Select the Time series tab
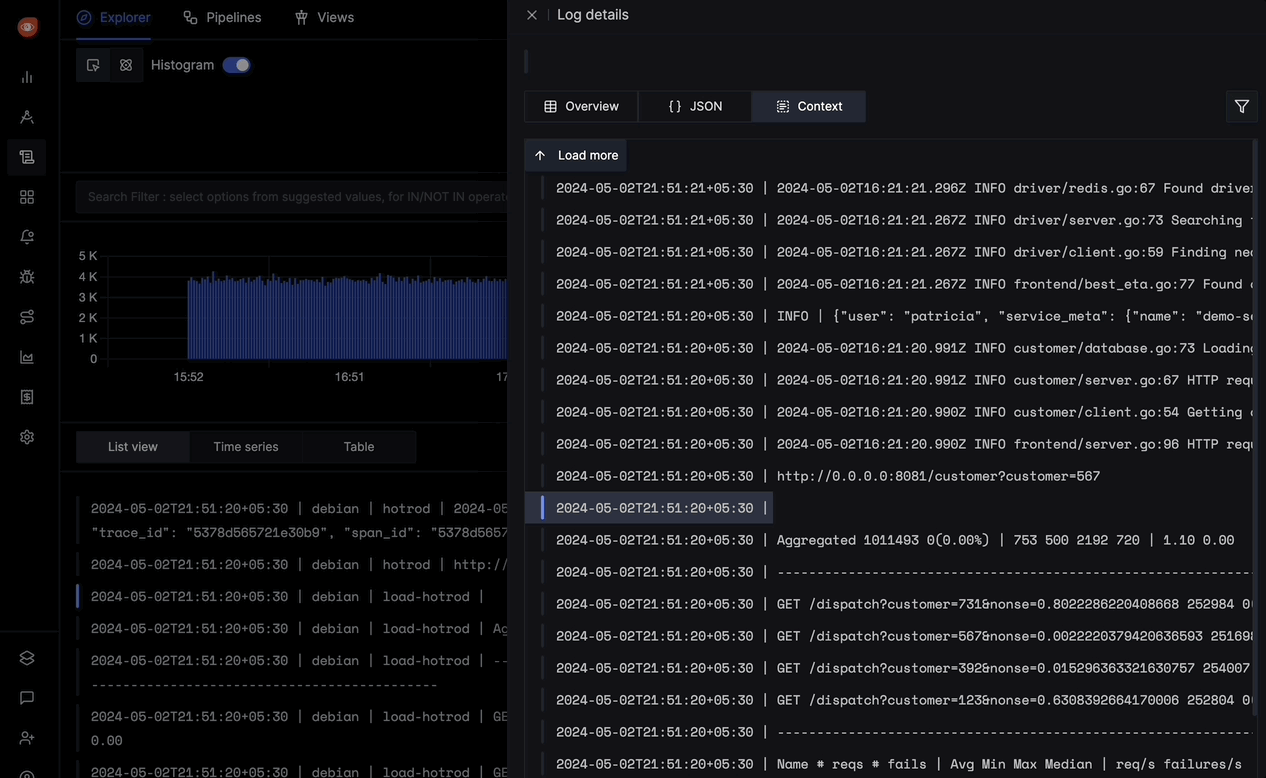1266x778 pixels. pyautogui.click(x=246, y=447)
